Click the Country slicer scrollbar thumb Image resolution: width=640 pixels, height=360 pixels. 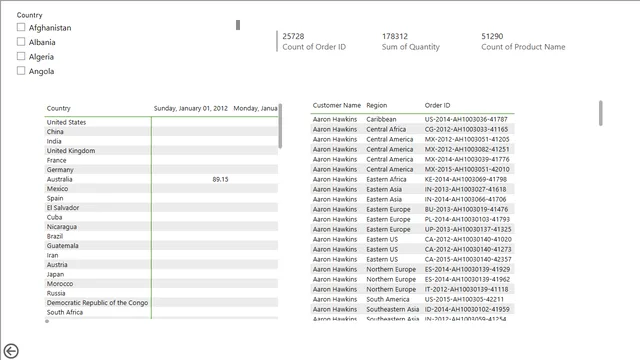238,25
